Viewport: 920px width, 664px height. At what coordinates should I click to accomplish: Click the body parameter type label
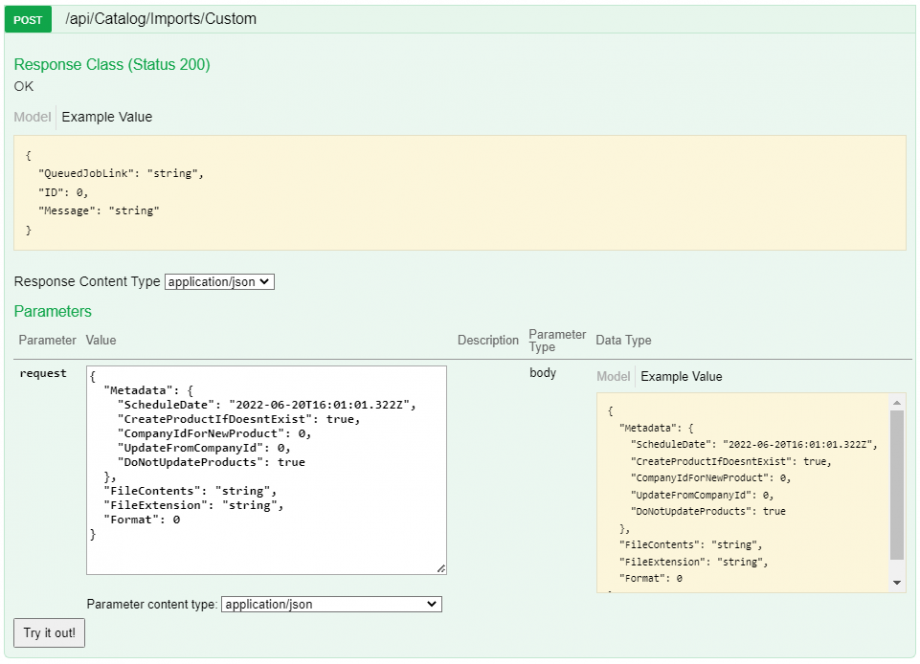pyautogui.click(x=541, y=372)
